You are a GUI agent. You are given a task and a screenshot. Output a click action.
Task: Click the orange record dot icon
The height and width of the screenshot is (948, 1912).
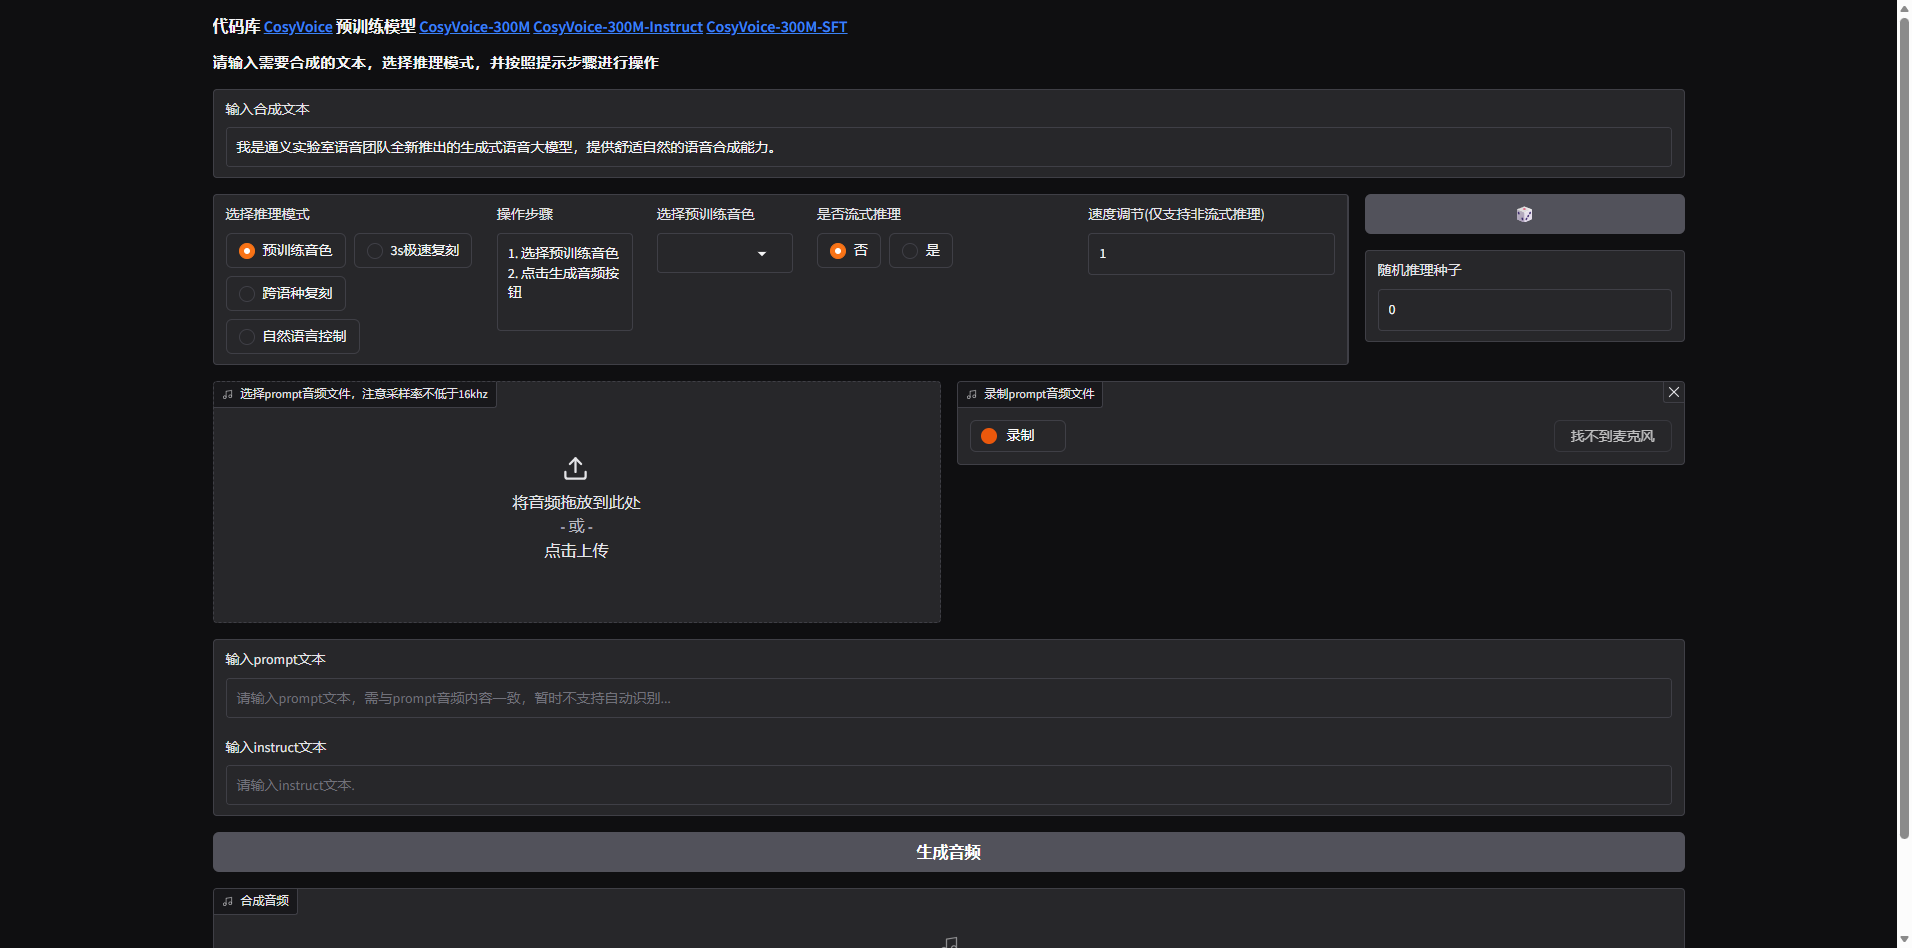pyautogui.click(x=989, y=436)
